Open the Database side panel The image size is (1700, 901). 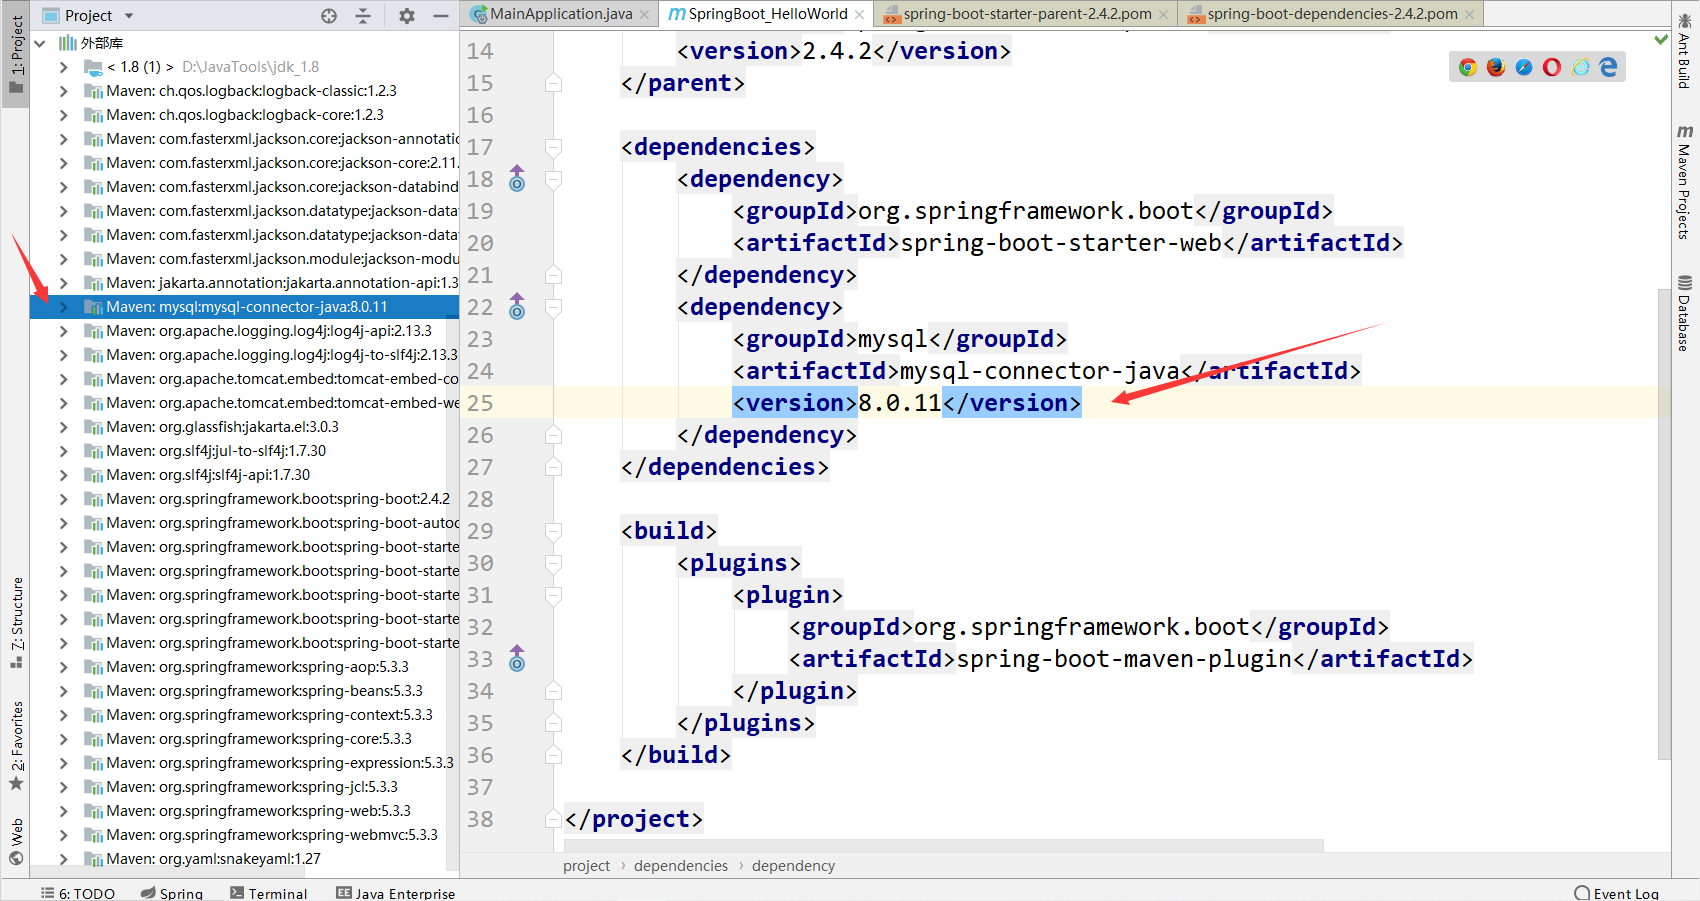[1685, 313]
